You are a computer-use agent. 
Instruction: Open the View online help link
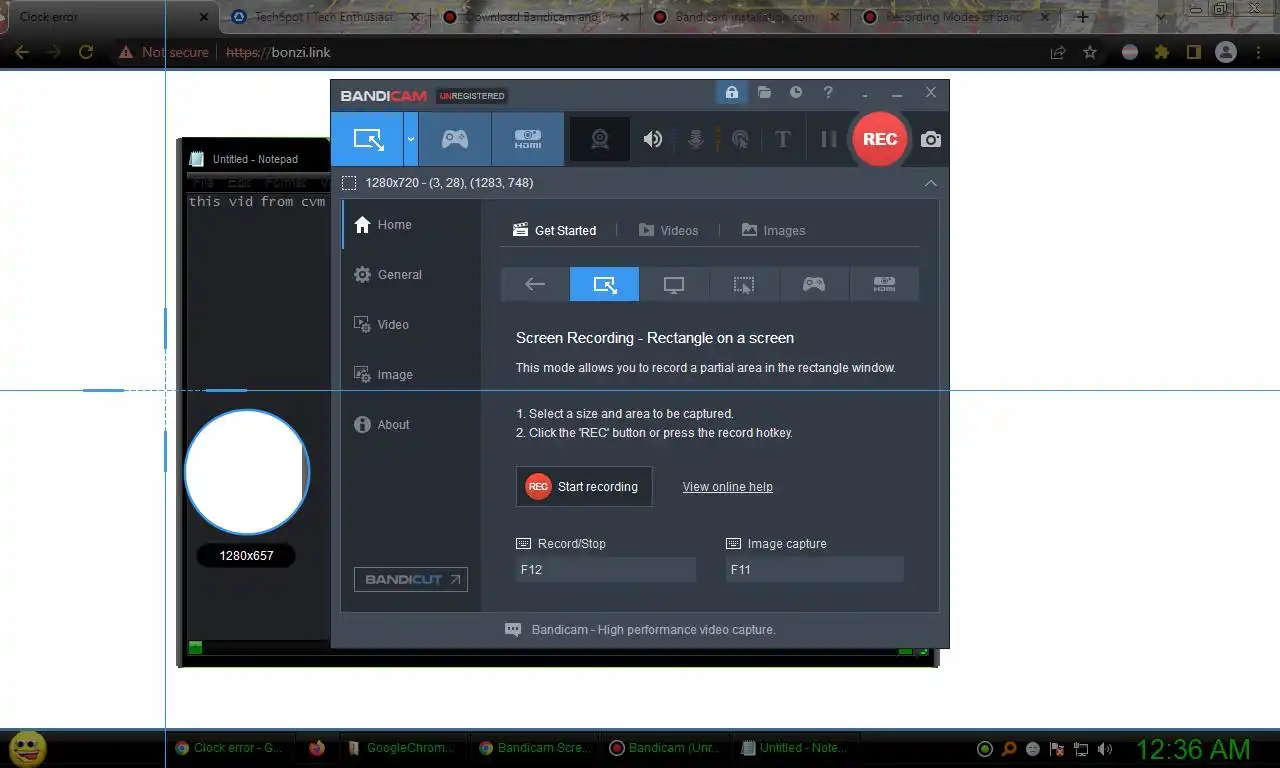[727, 487]
